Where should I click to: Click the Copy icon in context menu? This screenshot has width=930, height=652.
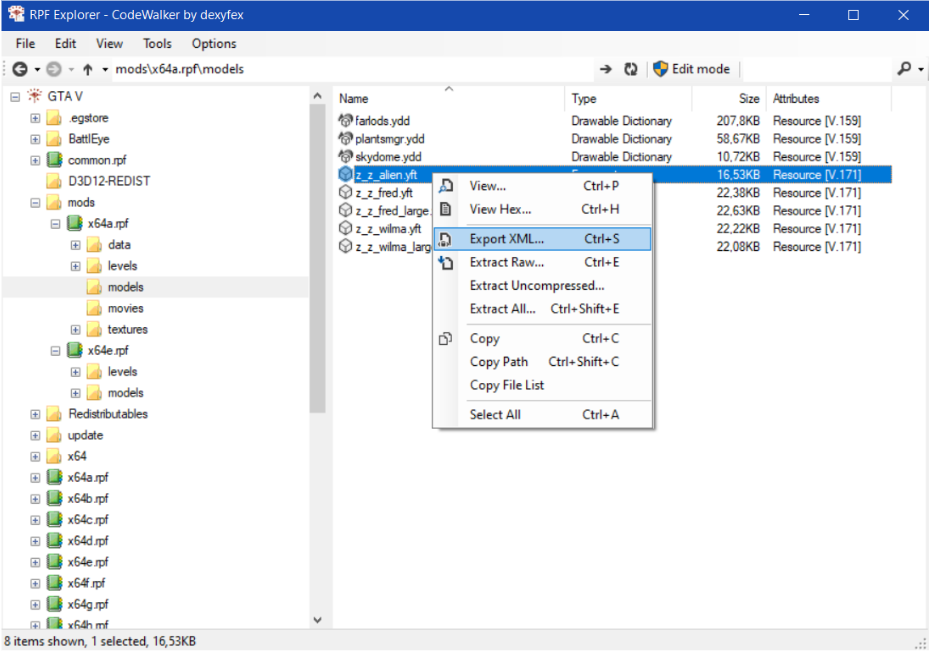[446, 339]
